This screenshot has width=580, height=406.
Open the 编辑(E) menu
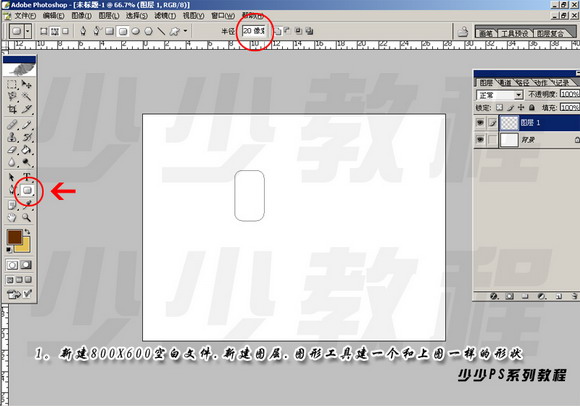(x=53, y=16)
